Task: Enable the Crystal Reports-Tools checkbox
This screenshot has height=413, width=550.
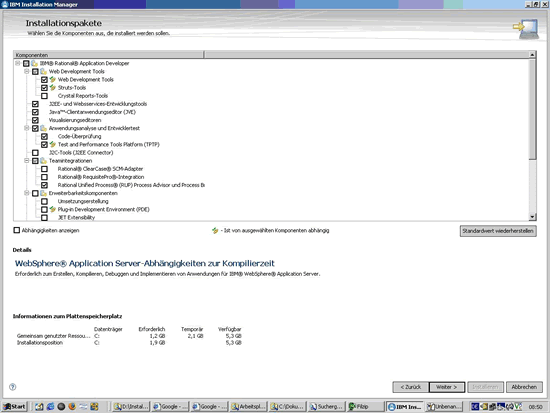Action: tap(44, 96)
